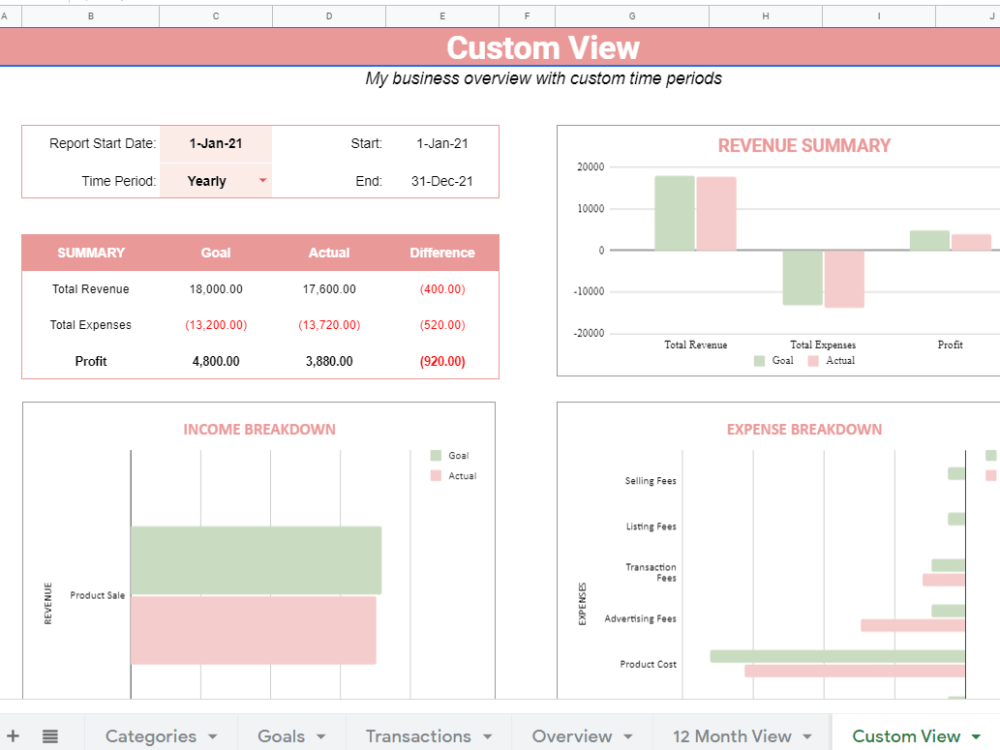Viewport: 1000px width, 750px height.
Task: Select the Income Breakdown chart
Action: 257,550
